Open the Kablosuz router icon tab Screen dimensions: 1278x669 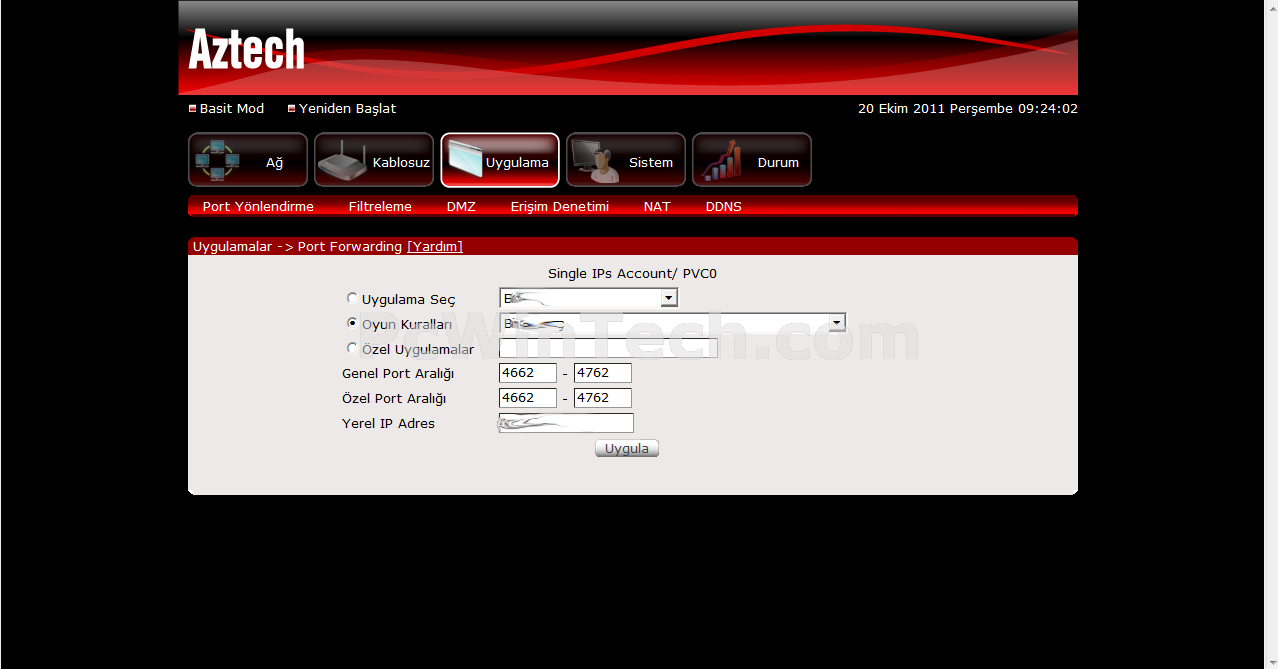(x=374, y=160)
